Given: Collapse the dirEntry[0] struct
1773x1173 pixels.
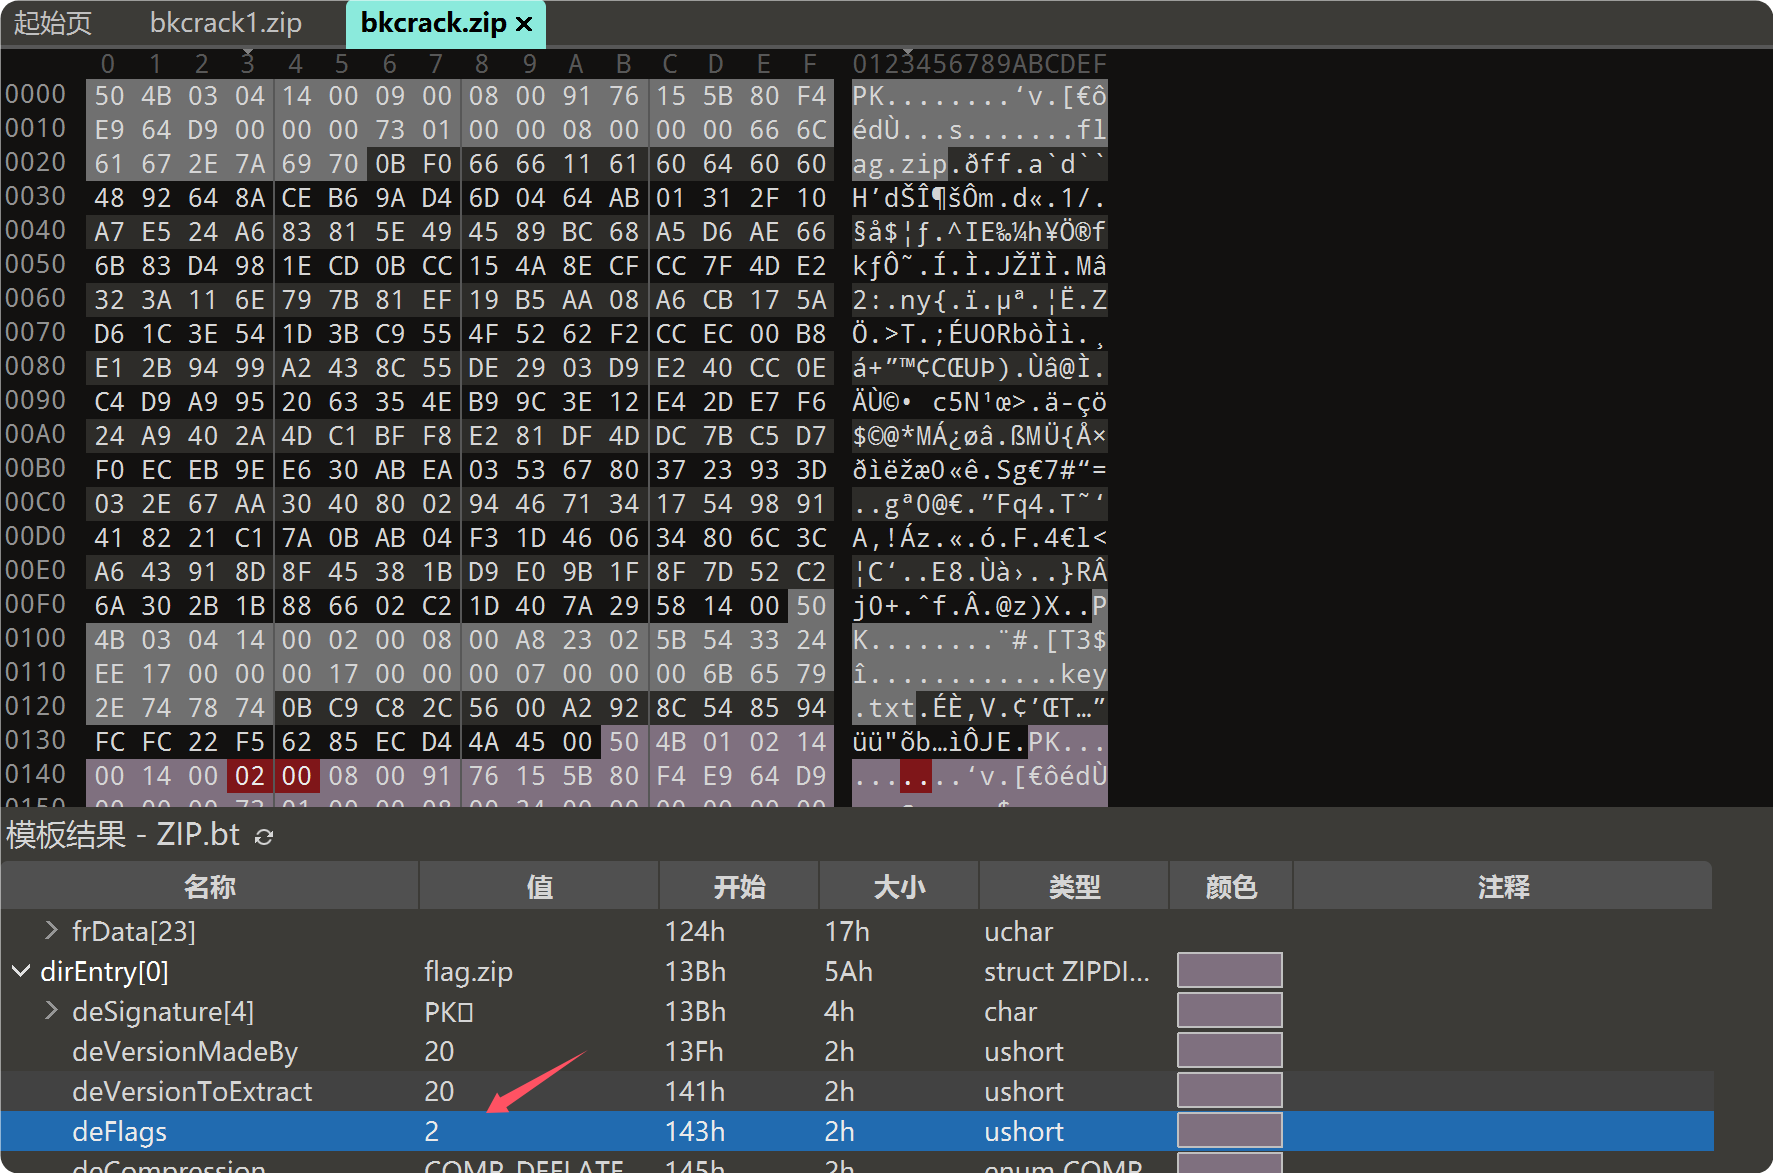Looking at the screenshot, I should 20,971.
